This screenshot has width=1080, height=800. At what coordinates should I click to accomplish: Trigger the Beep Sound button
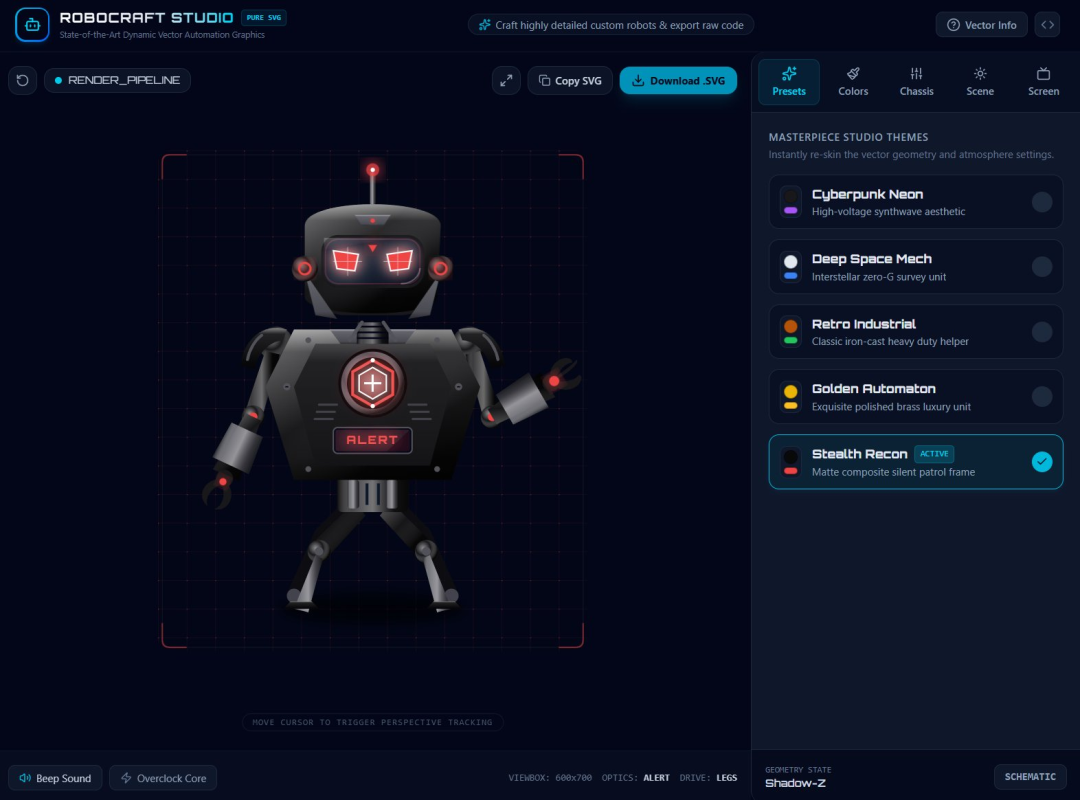[55, 778]
